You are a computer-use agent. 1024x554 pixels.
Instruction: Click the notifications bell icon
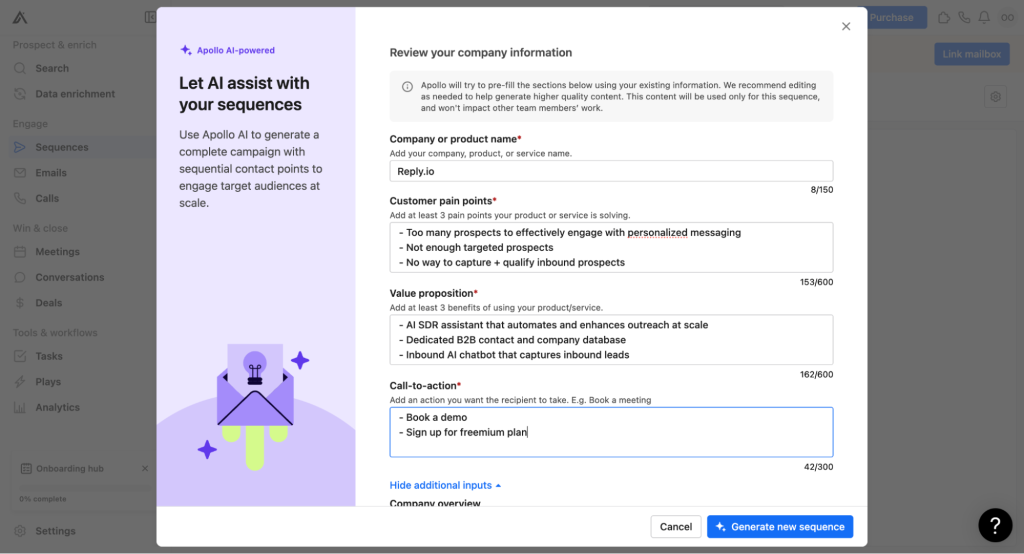pos(984,18)
